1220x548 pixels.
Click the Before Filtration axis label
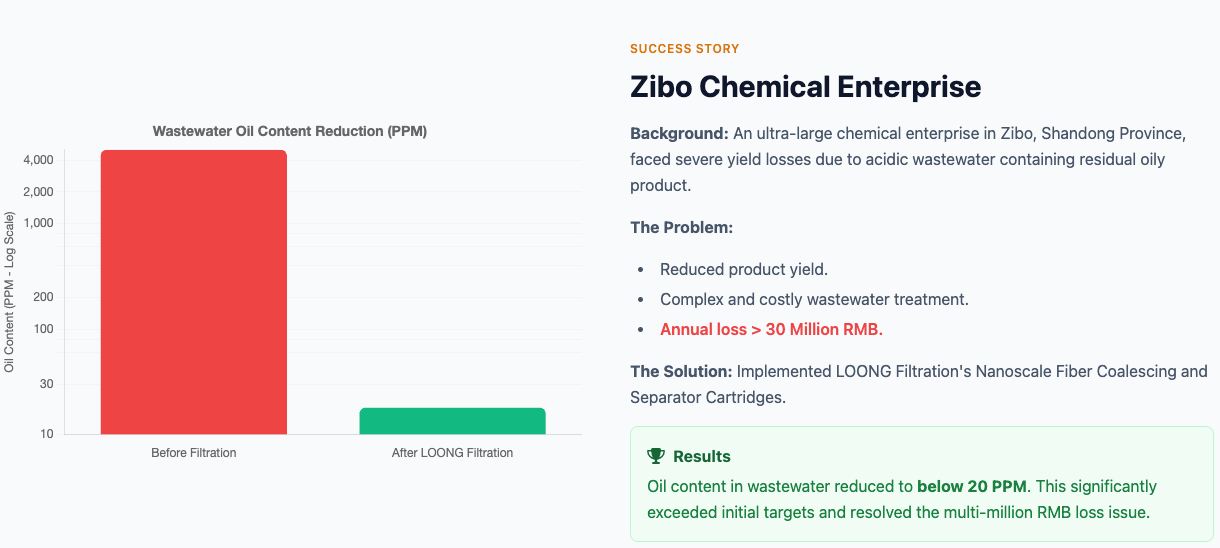click(194, 453)
